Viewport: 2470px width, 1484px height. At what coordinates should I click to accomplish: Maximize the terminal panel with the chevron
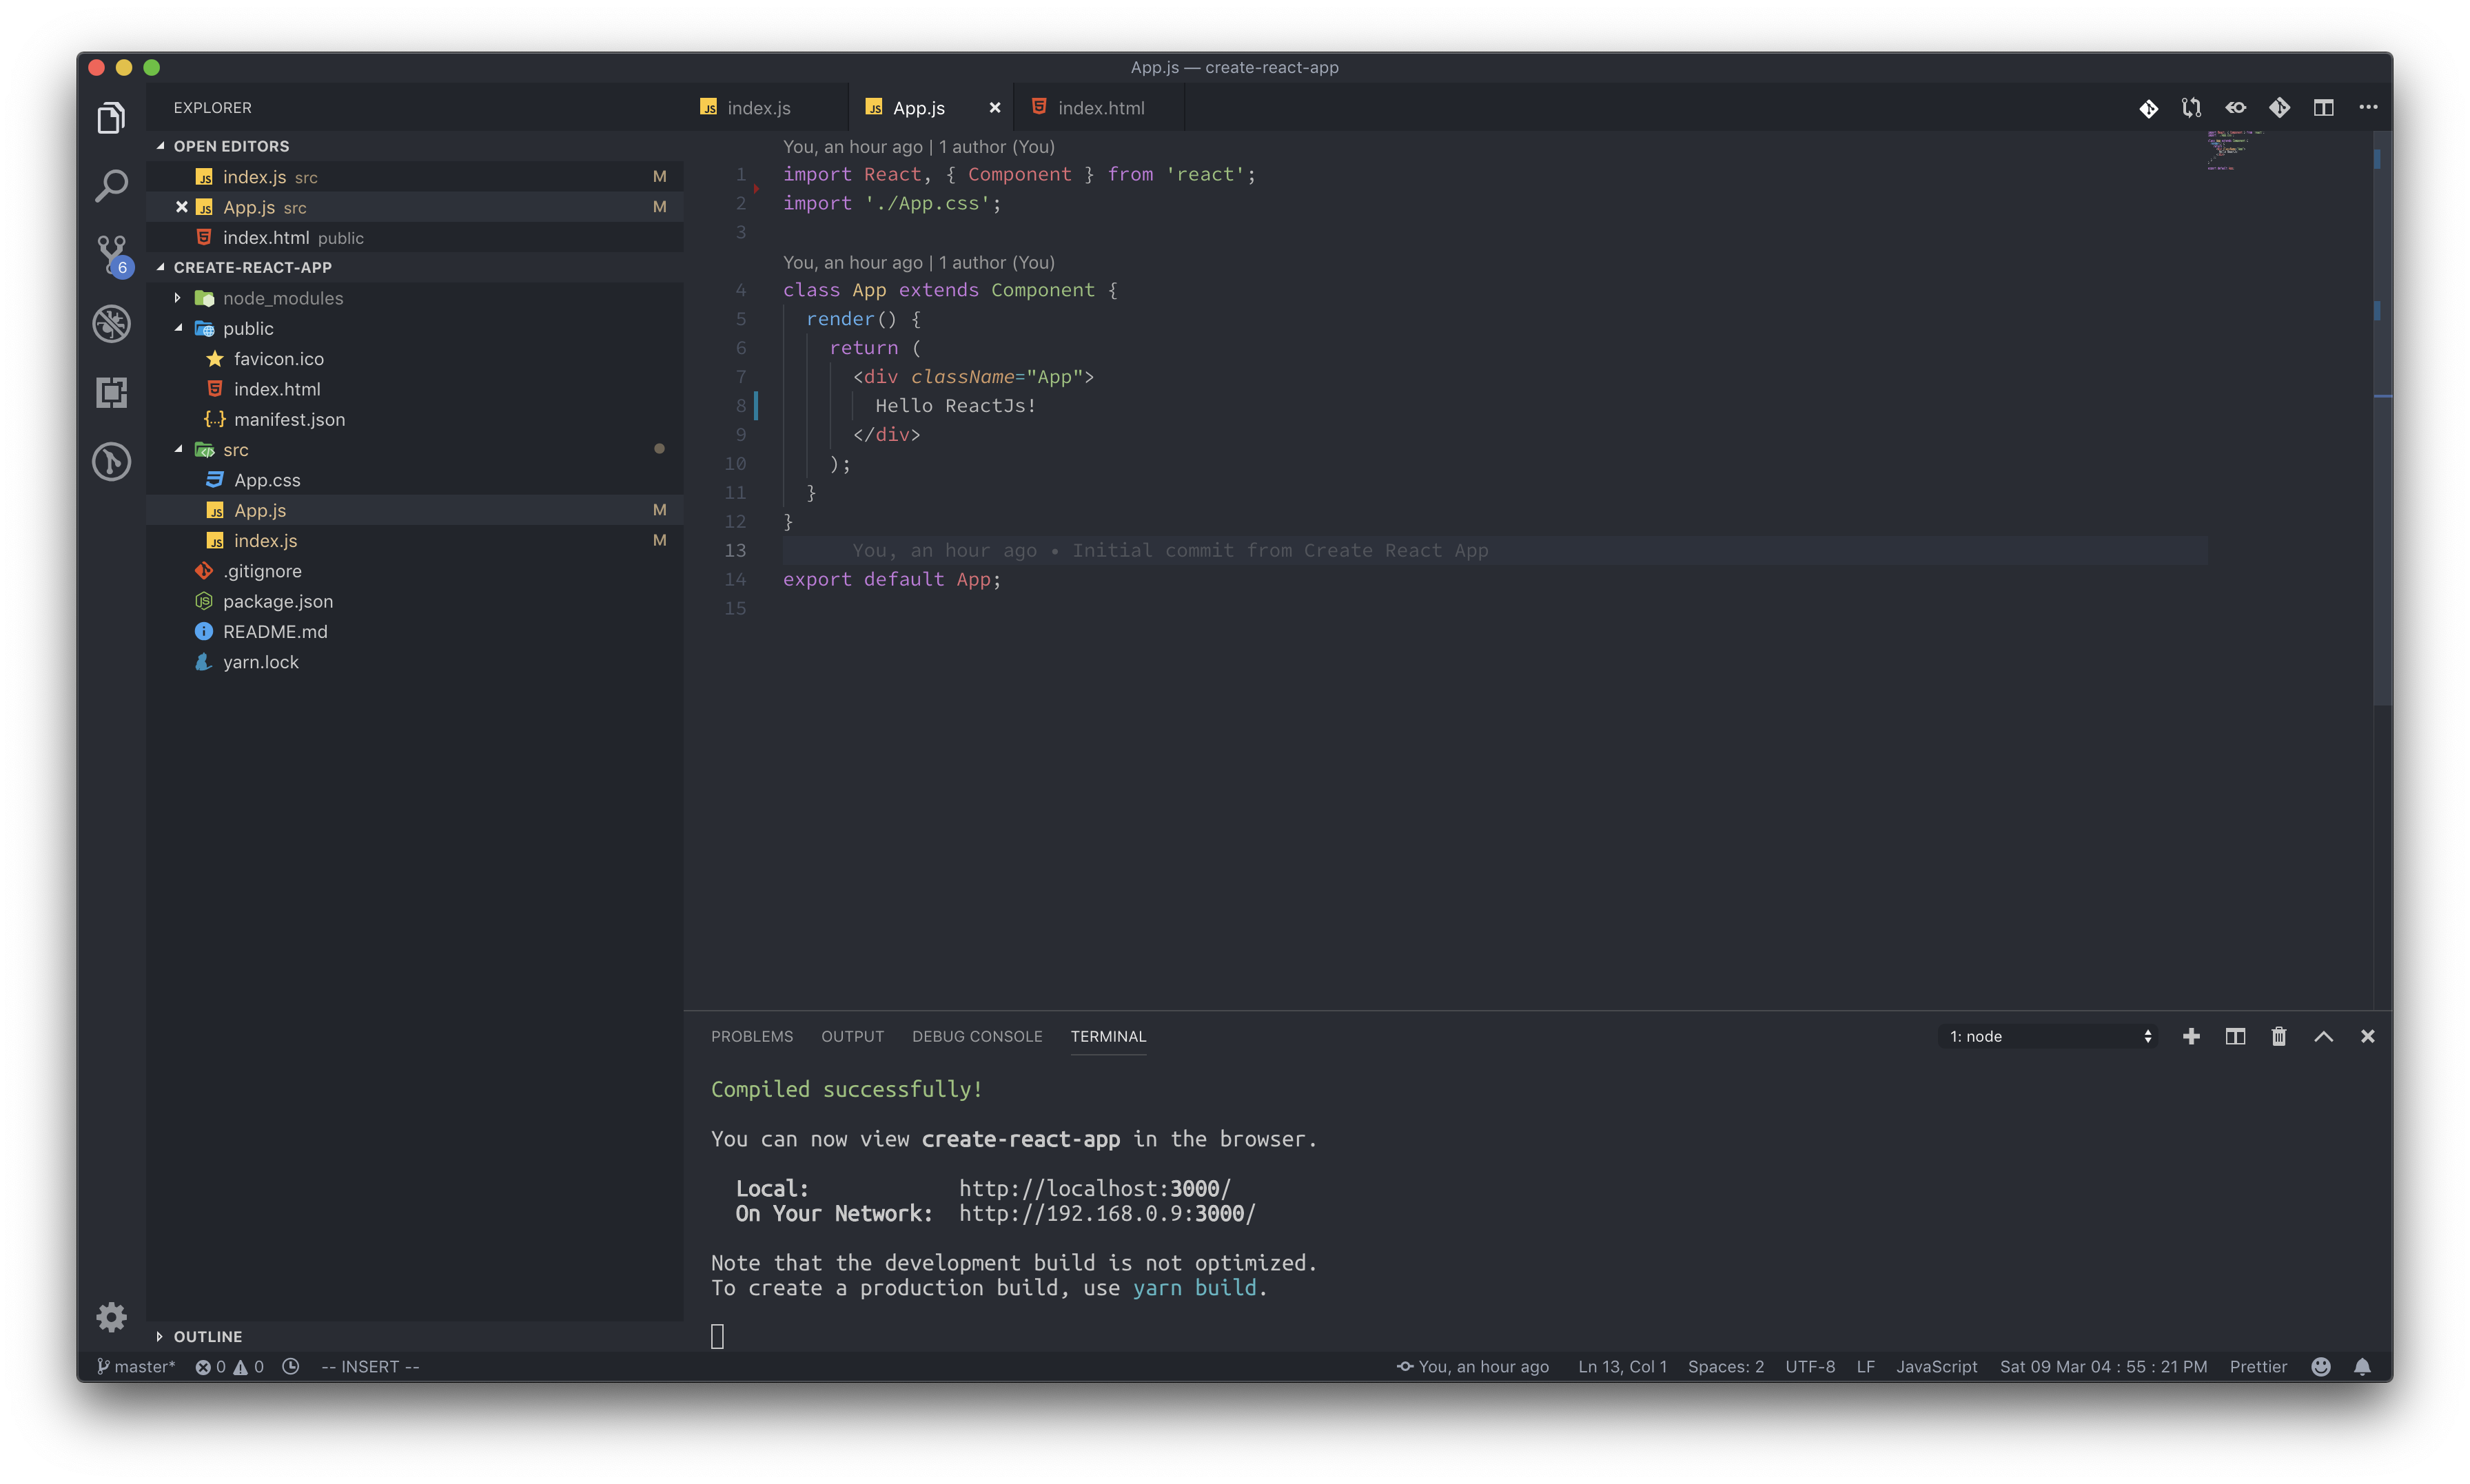tap(2323, 1036)
